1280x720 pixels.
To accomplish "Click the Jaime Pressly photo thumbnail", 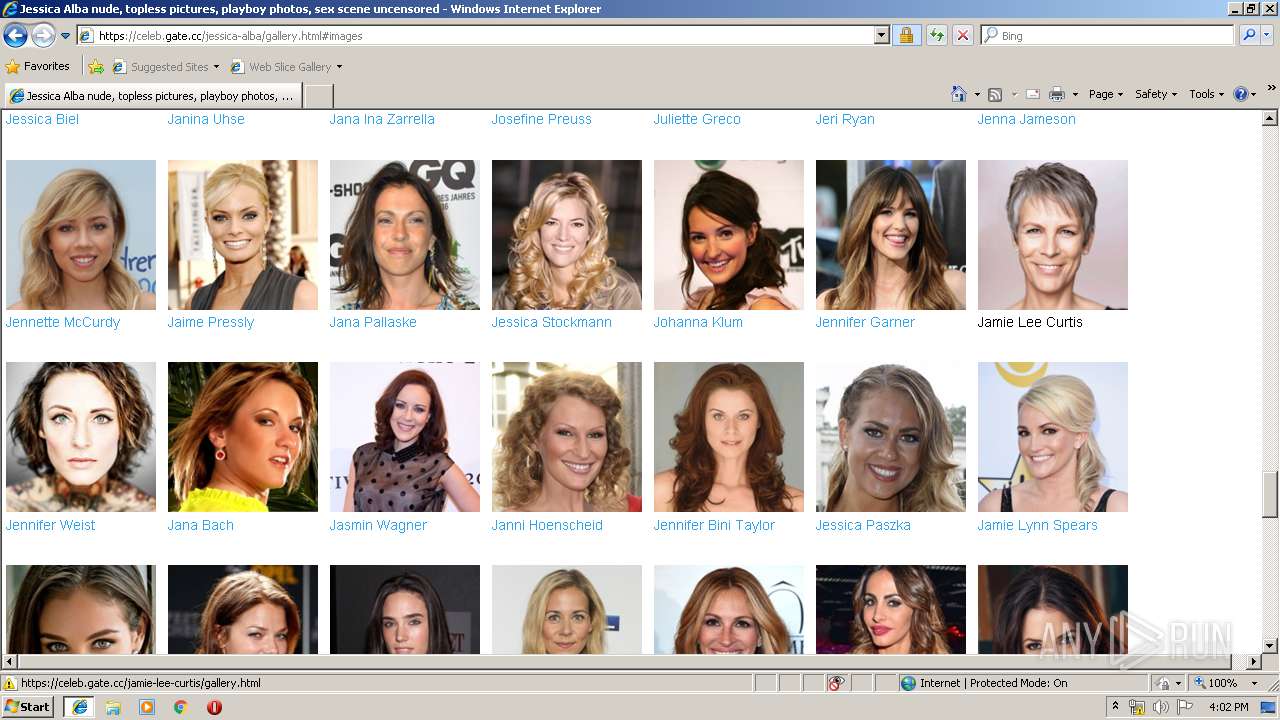I will point(243,235).
